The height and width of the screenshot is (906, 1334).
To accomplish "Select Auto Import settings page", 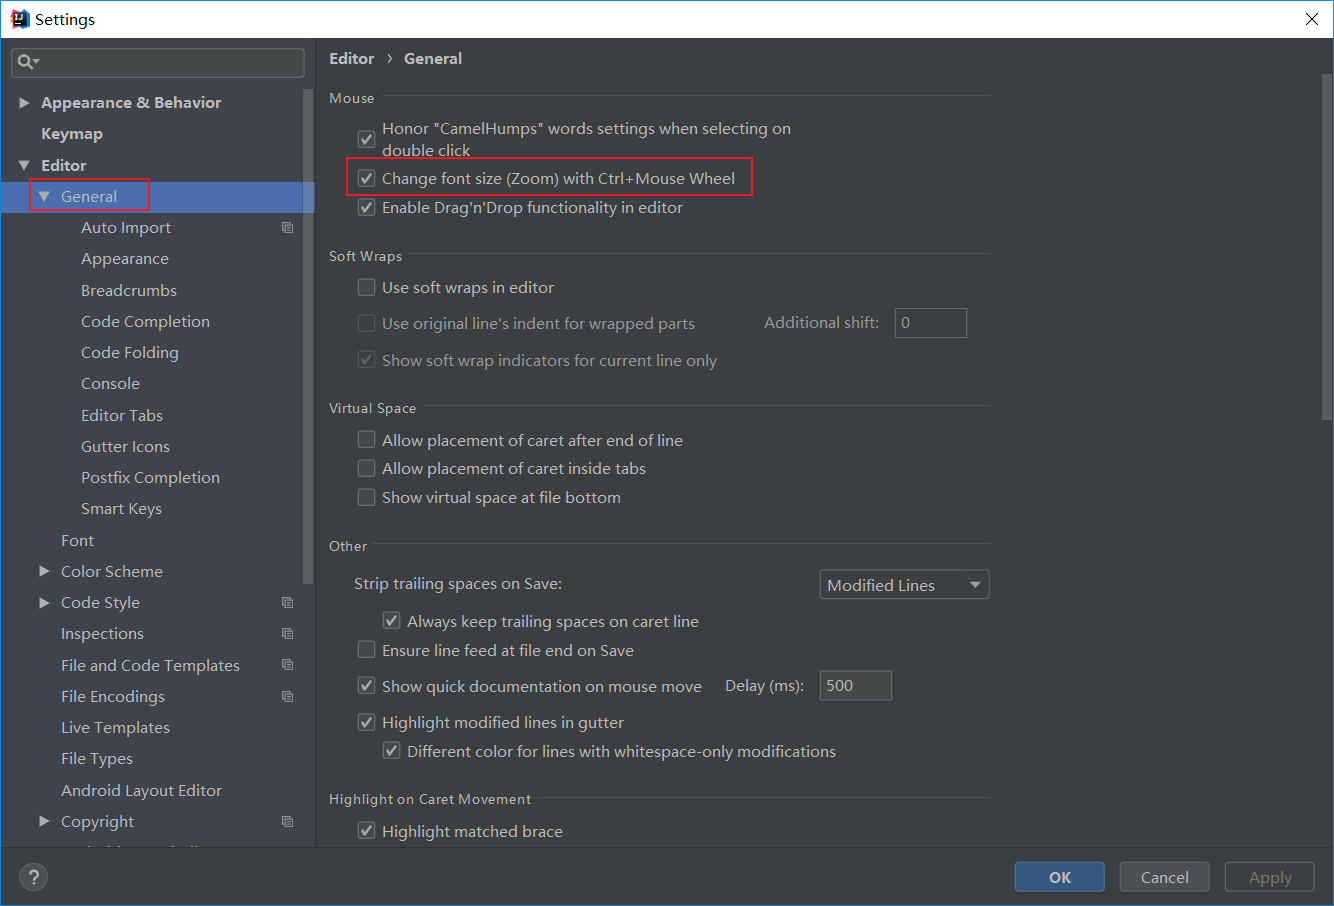I will 126,228.
